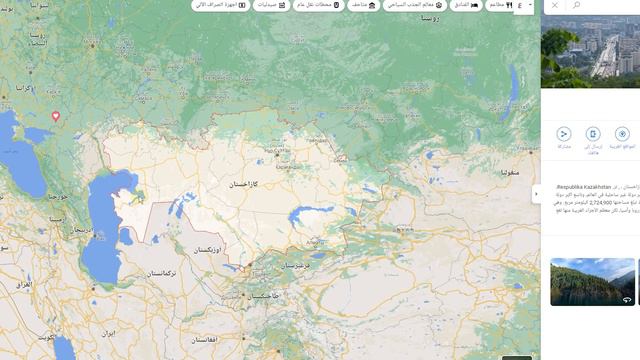This screenshot has height=360, width=640.
Task: Click the red heart saved-place pin
Action: pos(56,116)
